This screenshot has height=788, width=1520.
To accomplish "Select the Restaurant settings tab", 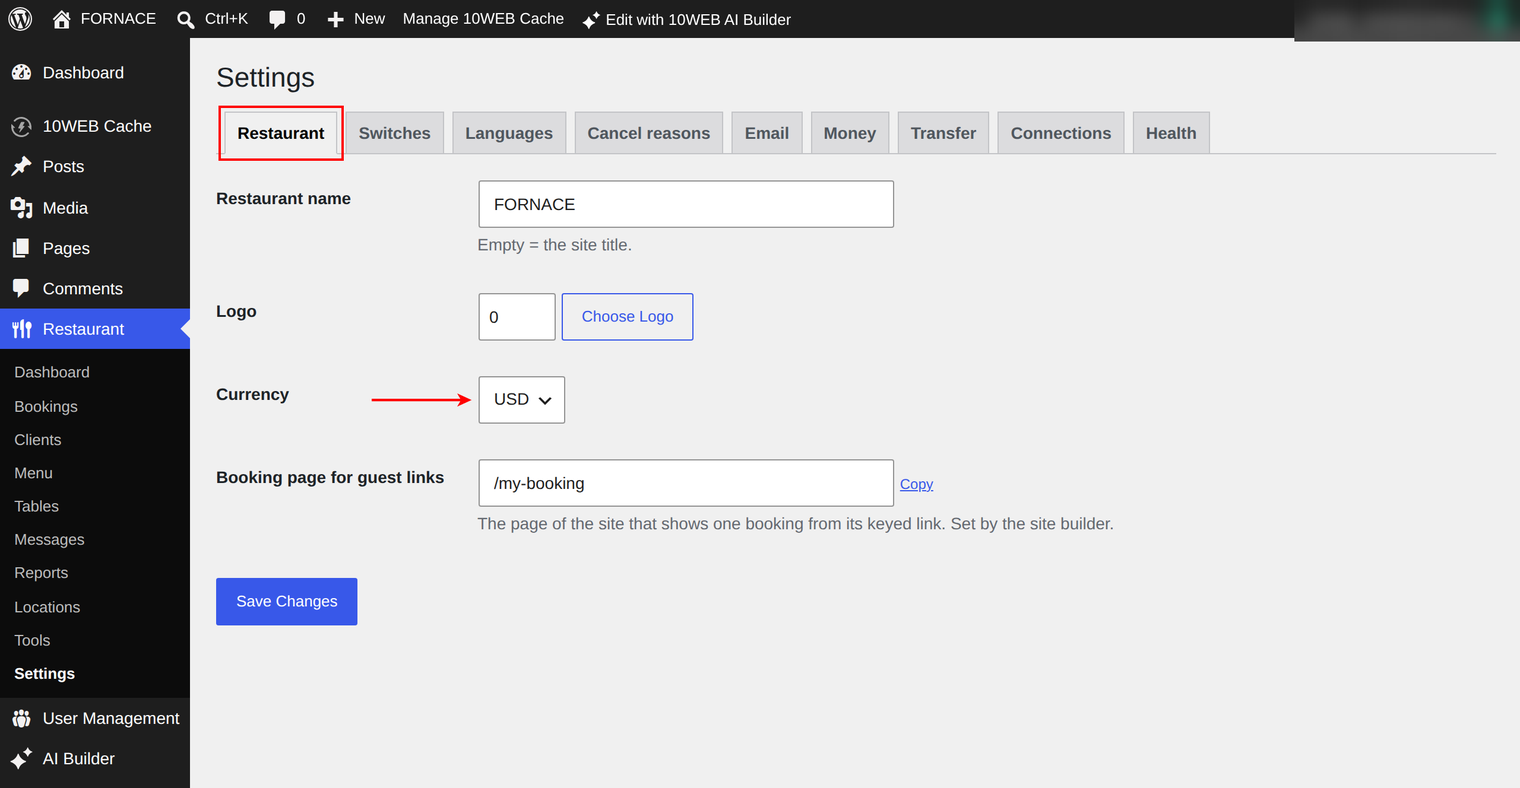I will (281, 133).
